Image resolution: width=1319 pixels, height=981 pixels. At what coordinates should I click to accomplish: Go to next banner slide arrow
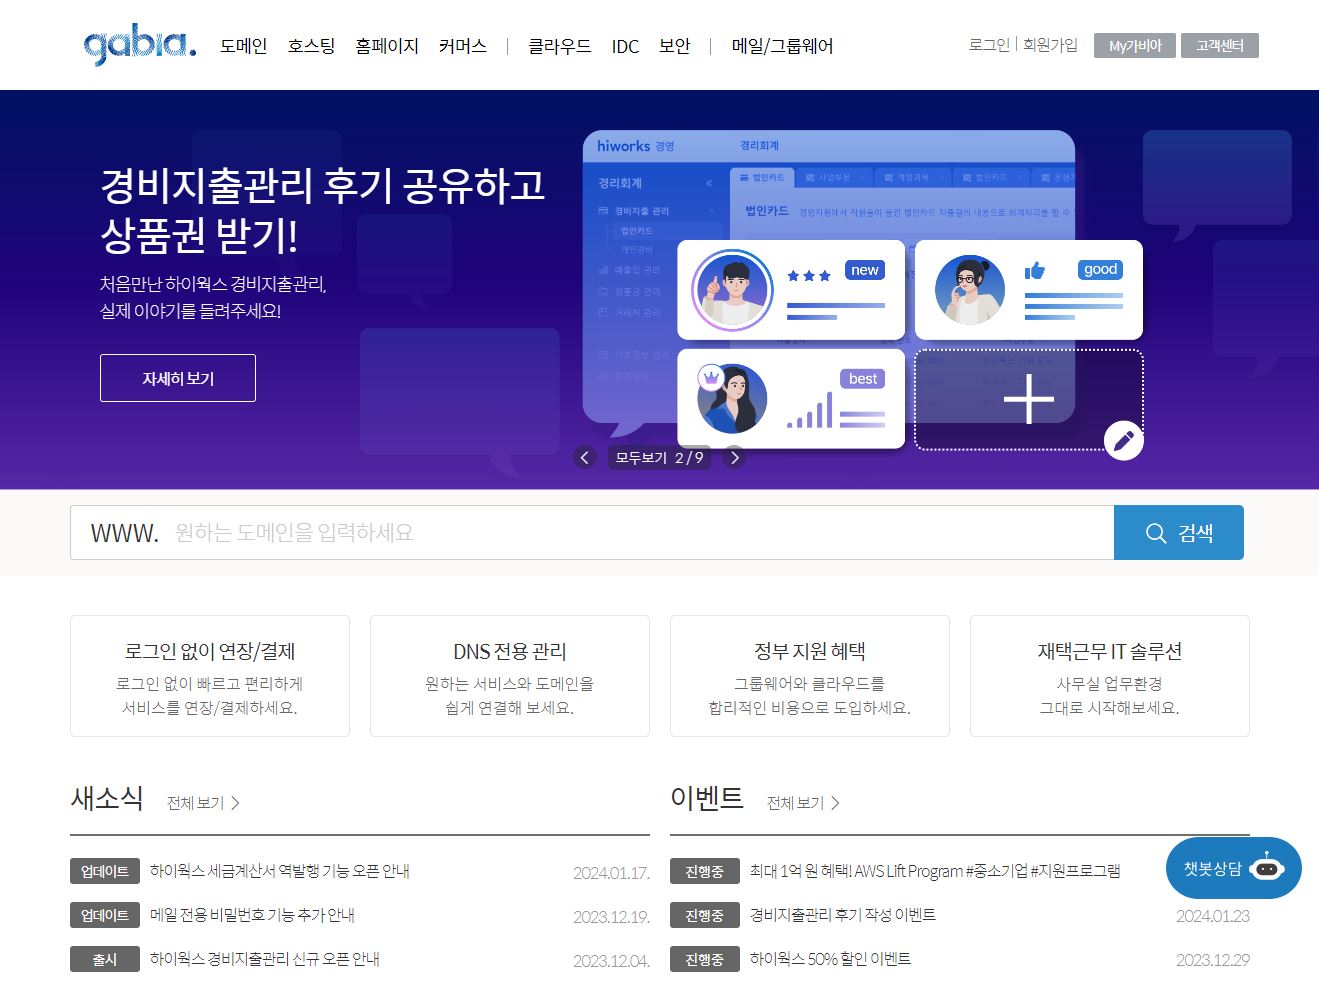click(734, 457)
